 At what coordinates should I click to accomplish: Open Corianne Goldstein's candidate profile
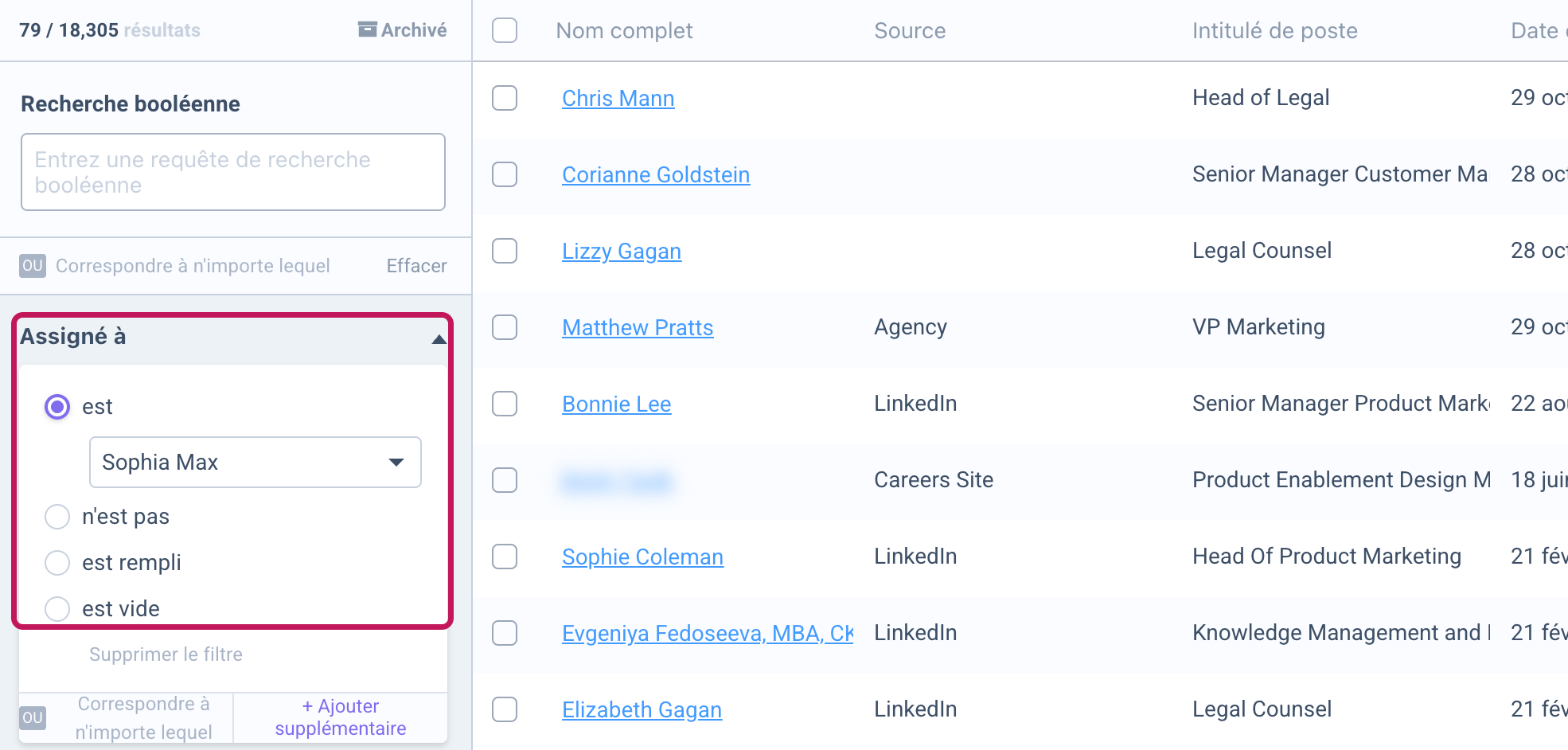[656, 175]
